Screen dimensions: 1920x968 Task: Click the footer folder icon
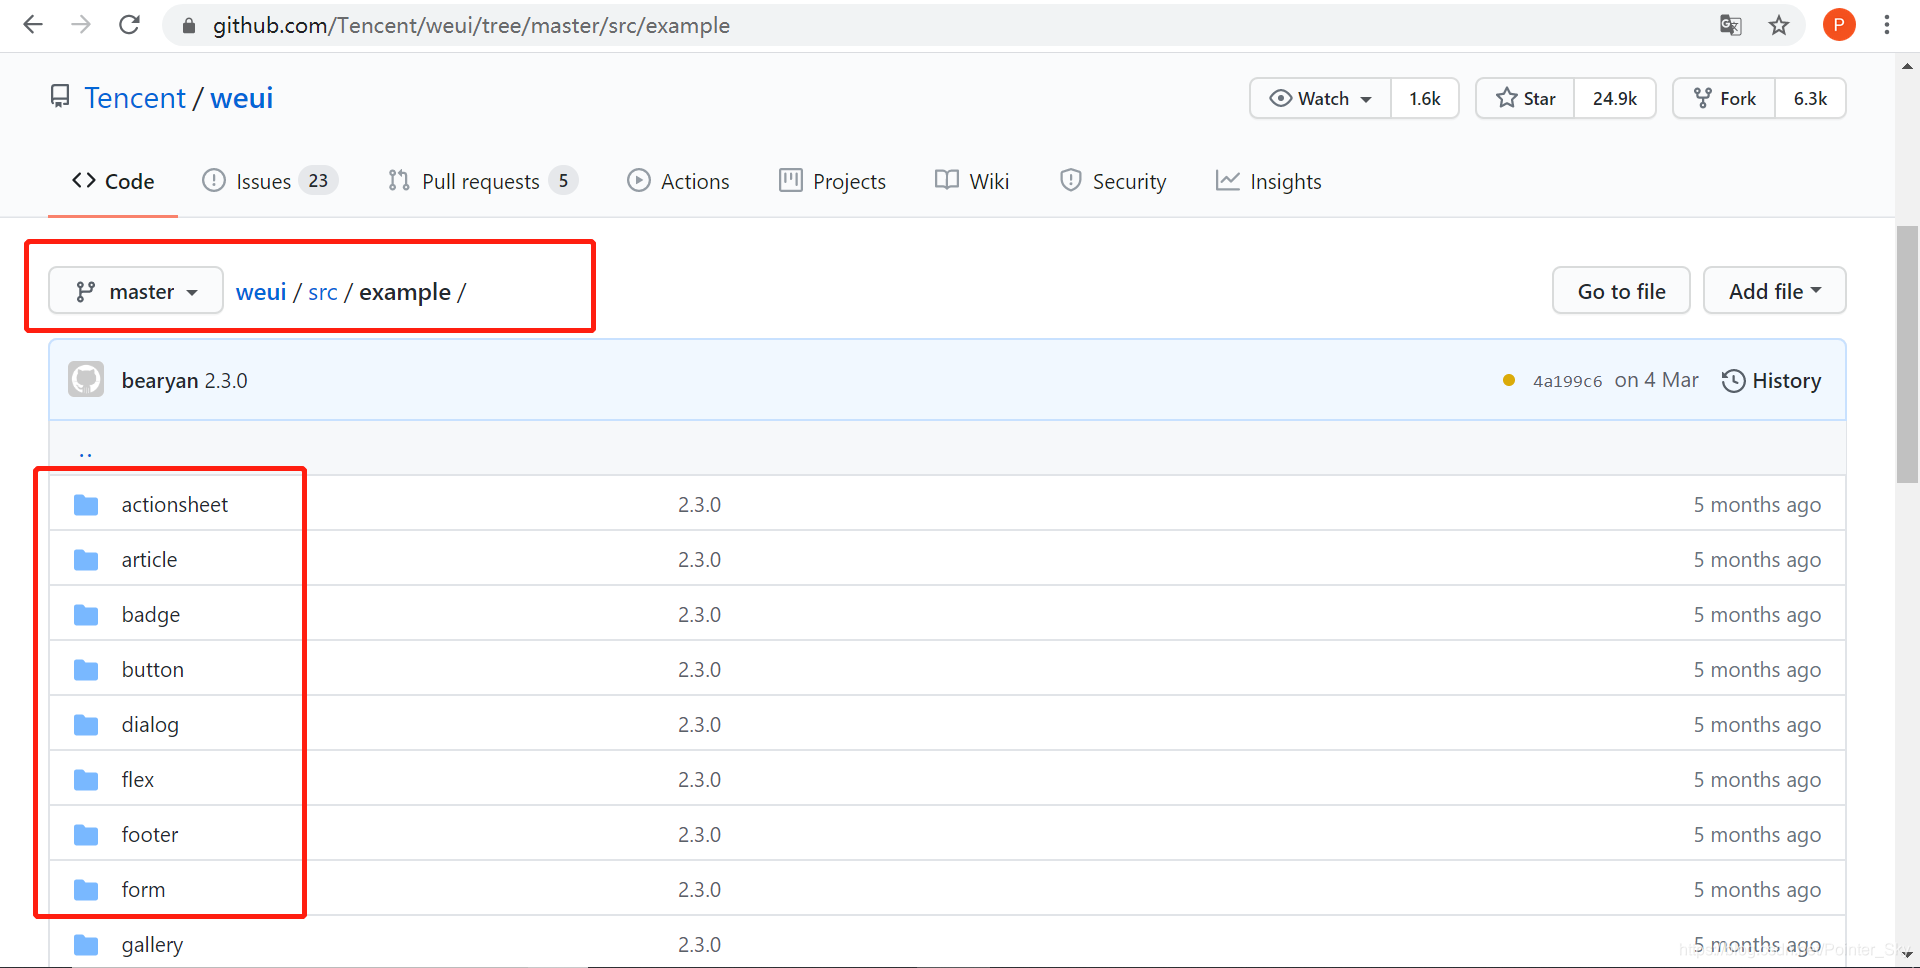point(86,835)
